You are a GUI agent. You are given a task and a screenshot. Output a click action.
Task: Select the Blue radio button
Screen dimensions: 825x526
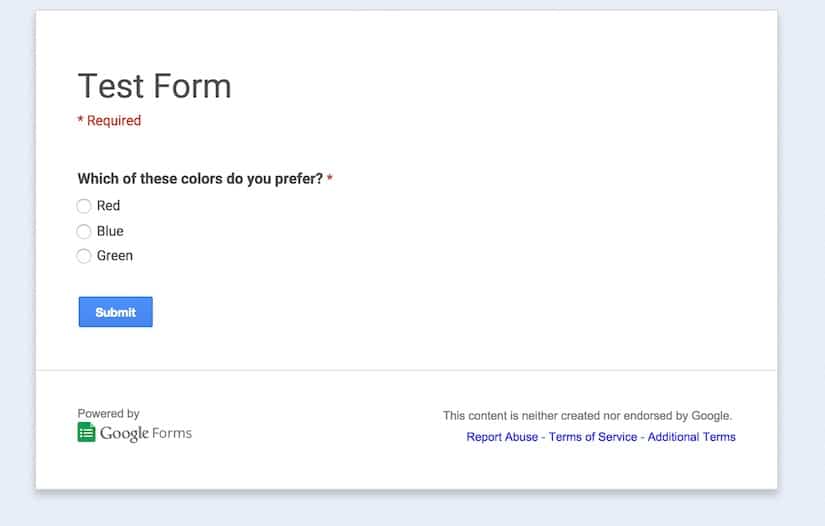click(84, 231)
